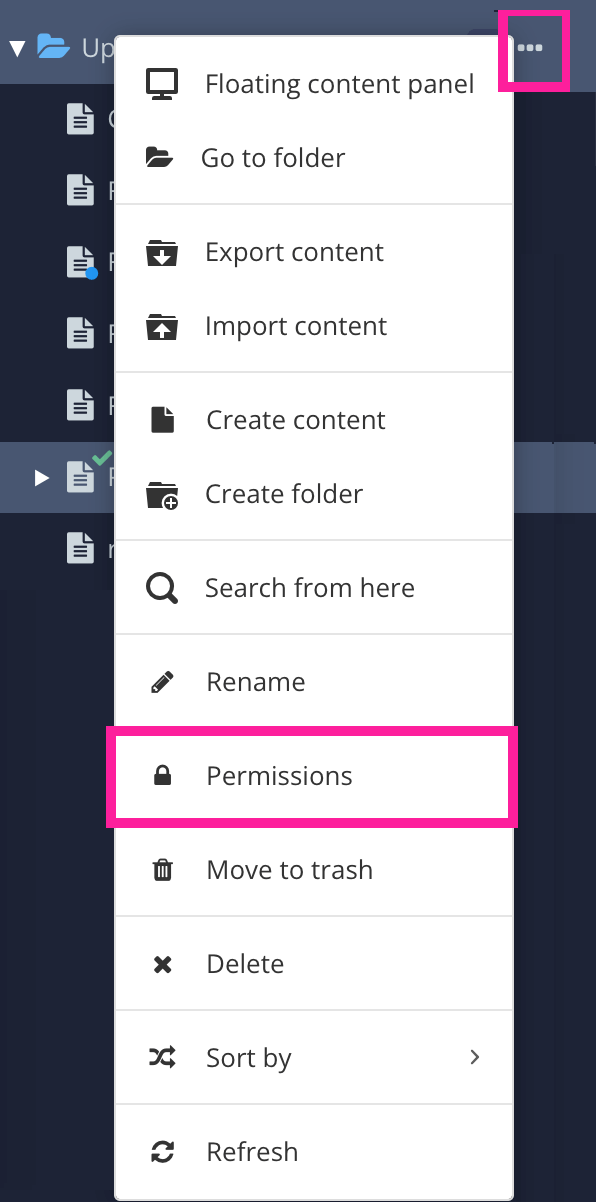Click the Export content archive icon

[160, 251]
